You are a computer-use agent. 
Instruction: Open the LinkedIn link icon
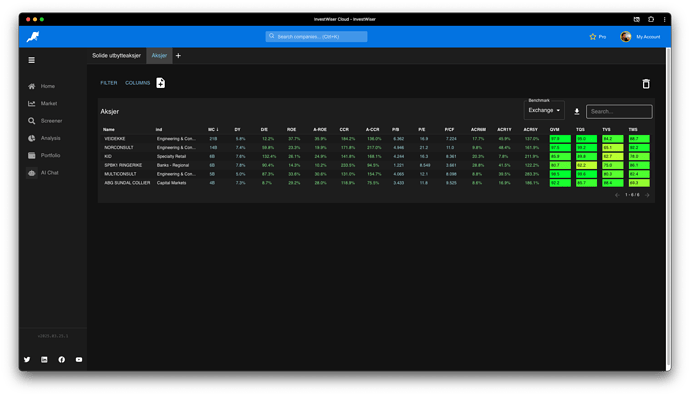pyautogui.click(x=44, y=359)
